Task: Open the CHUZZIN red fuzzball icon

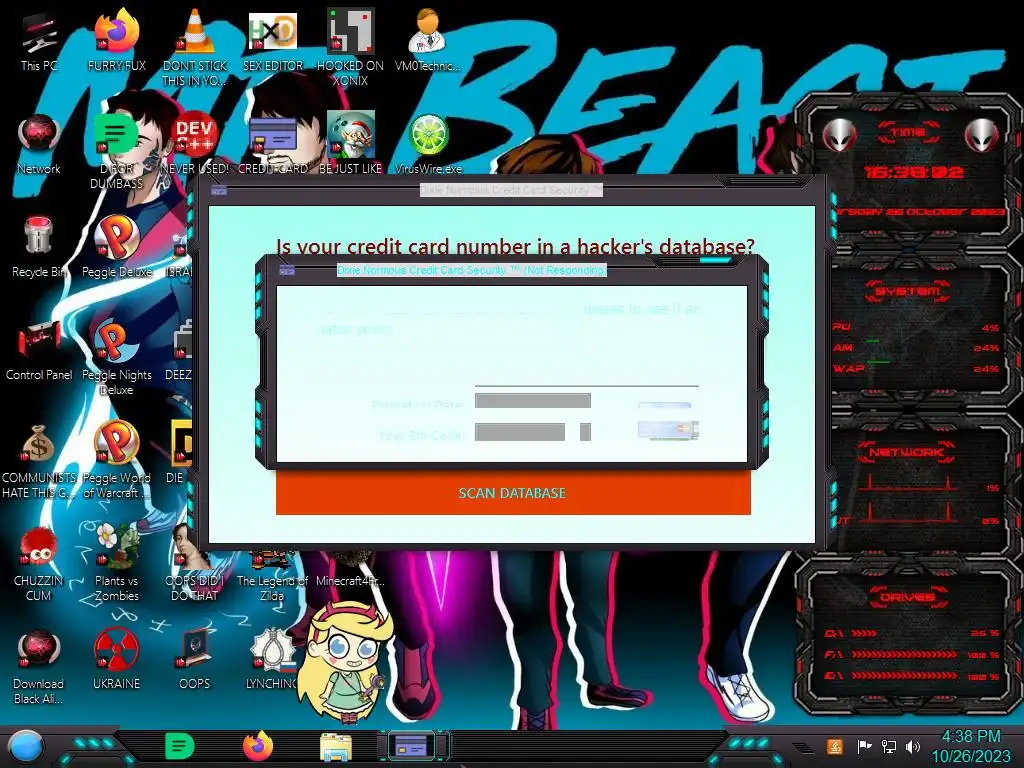Action: (x=39, y=564)
